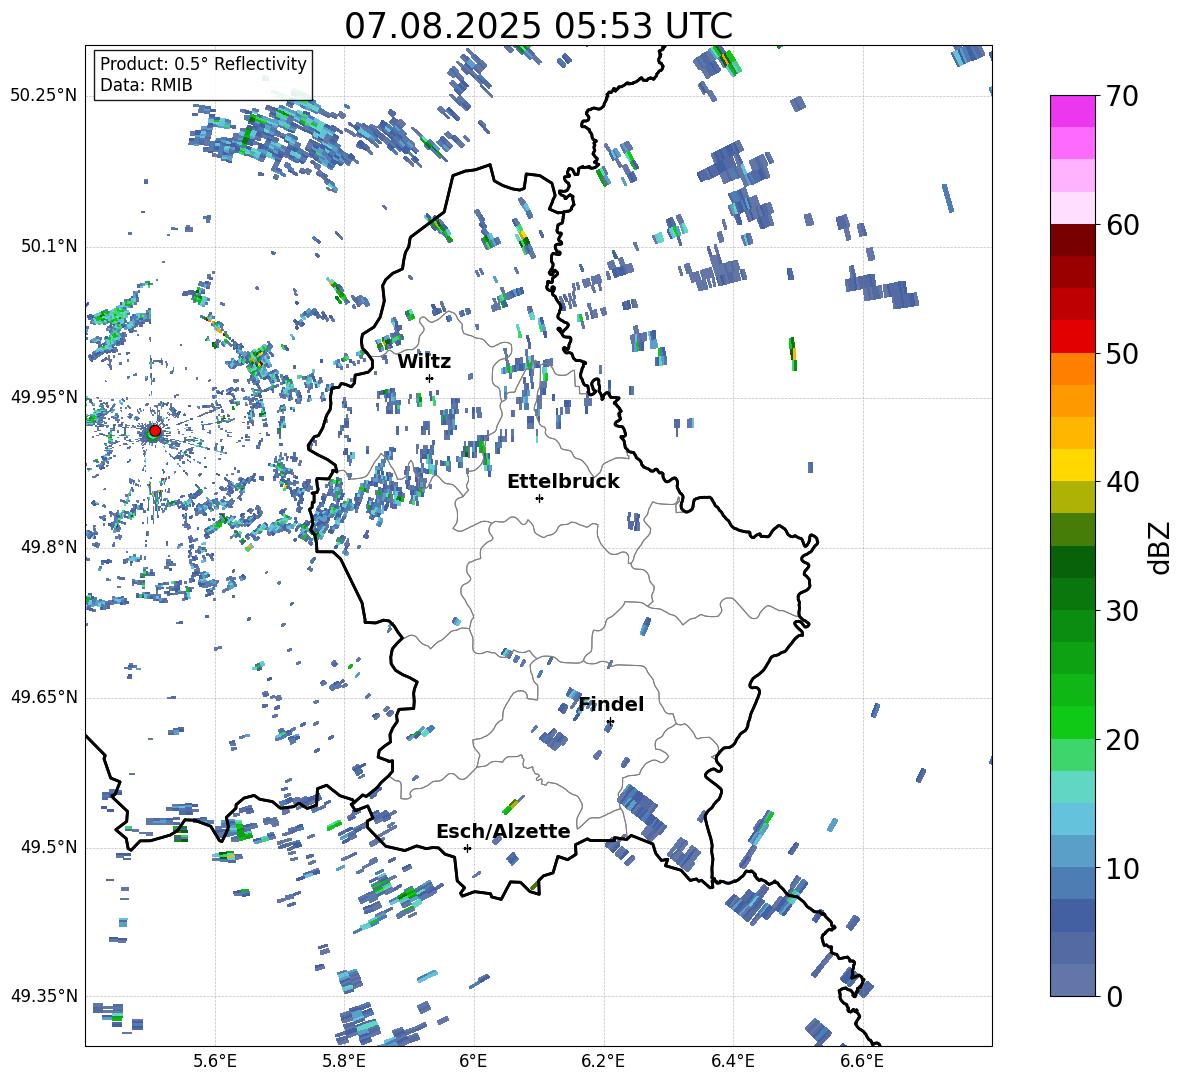Click the colorbar tick label 40
The image size is (1184, 1081).
pos(1122,482)
